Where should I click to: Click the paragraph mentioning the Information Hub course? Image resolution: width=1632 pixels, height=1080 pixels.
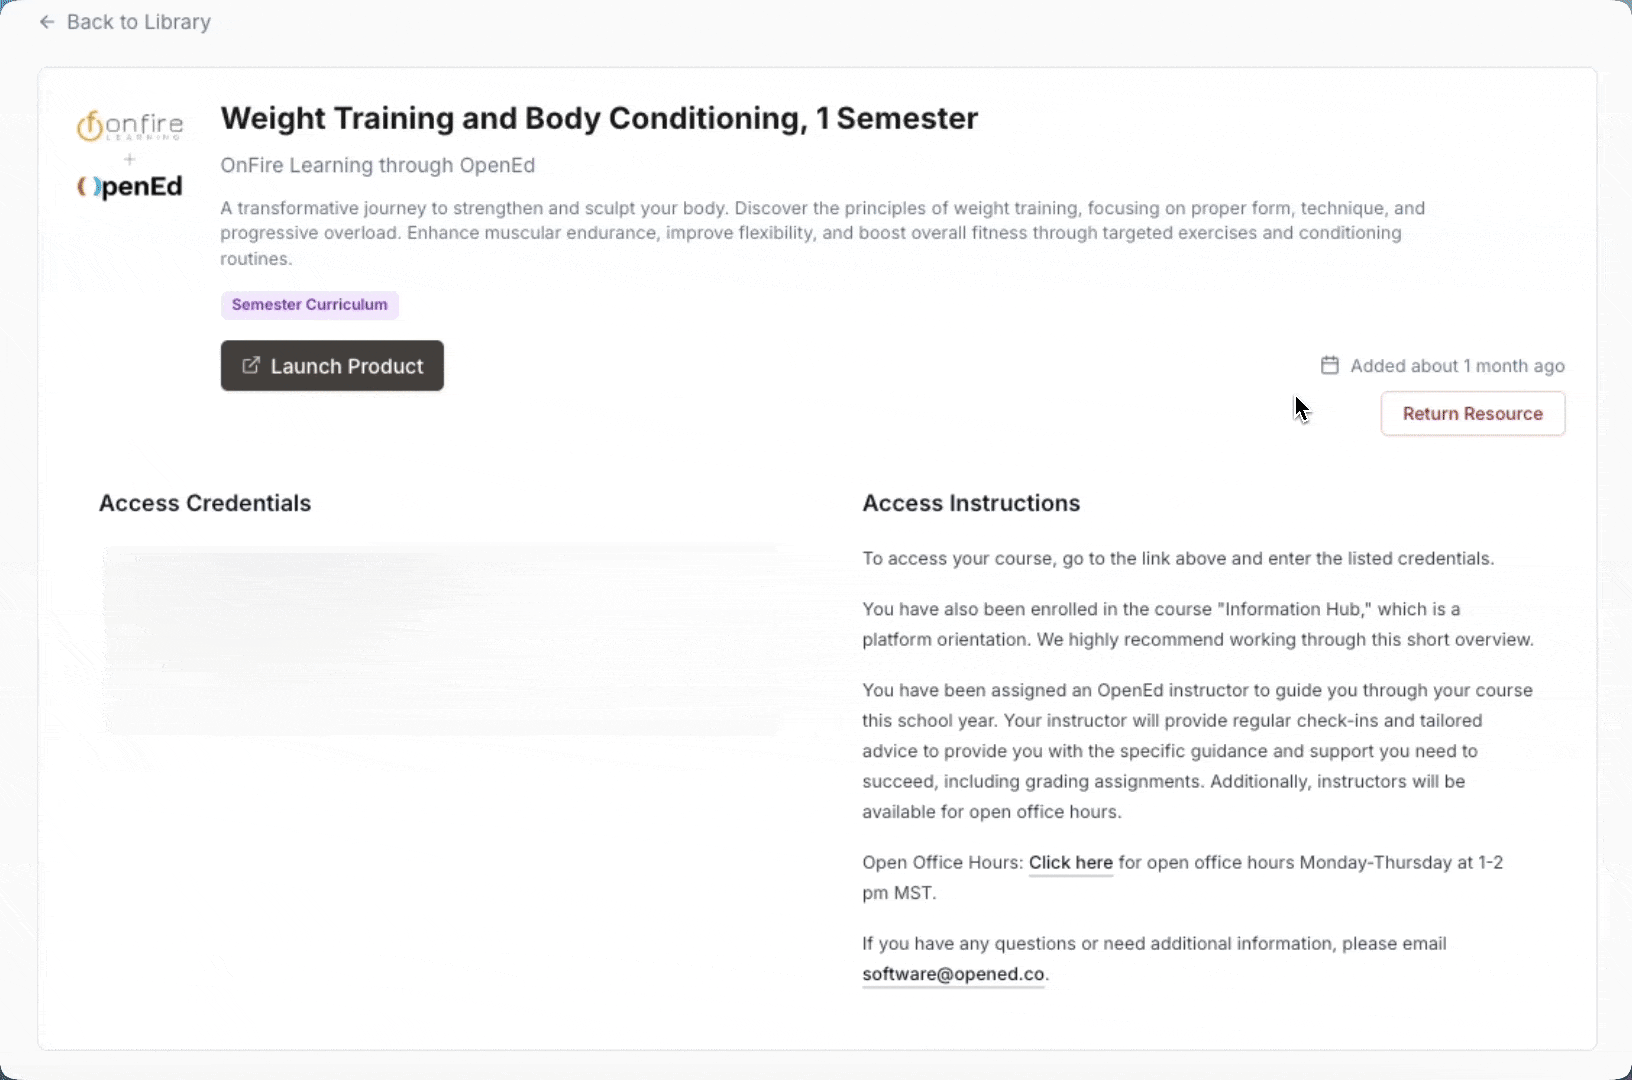pyautogui.click(x=1197, y=624)
